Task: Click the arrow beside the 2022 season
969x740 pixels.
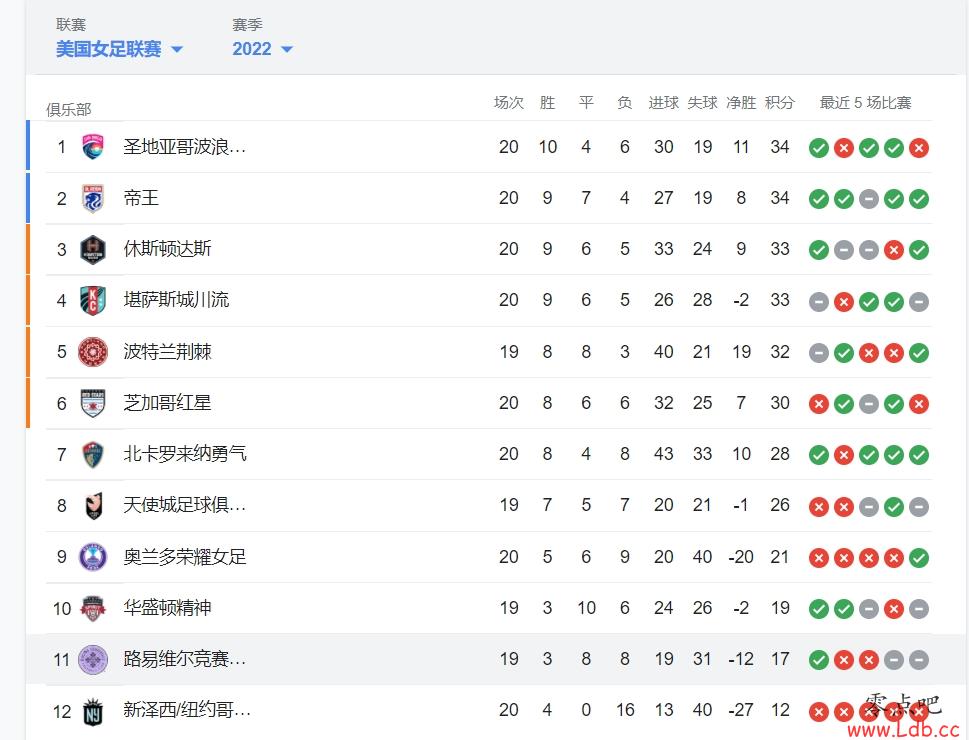Action: coord(287,49)
